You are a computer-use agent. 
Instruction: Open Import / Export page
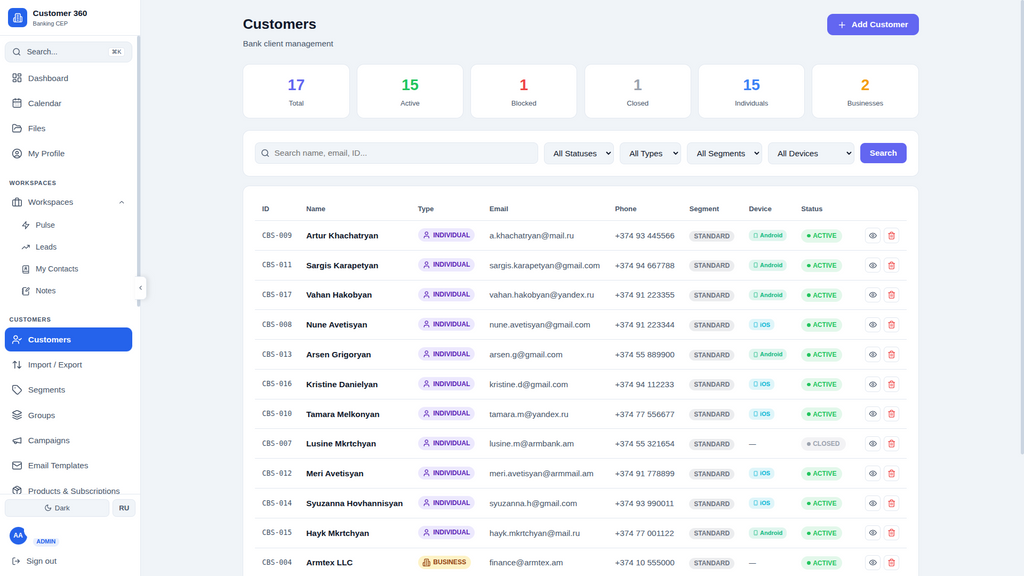(x=68, y=365)
